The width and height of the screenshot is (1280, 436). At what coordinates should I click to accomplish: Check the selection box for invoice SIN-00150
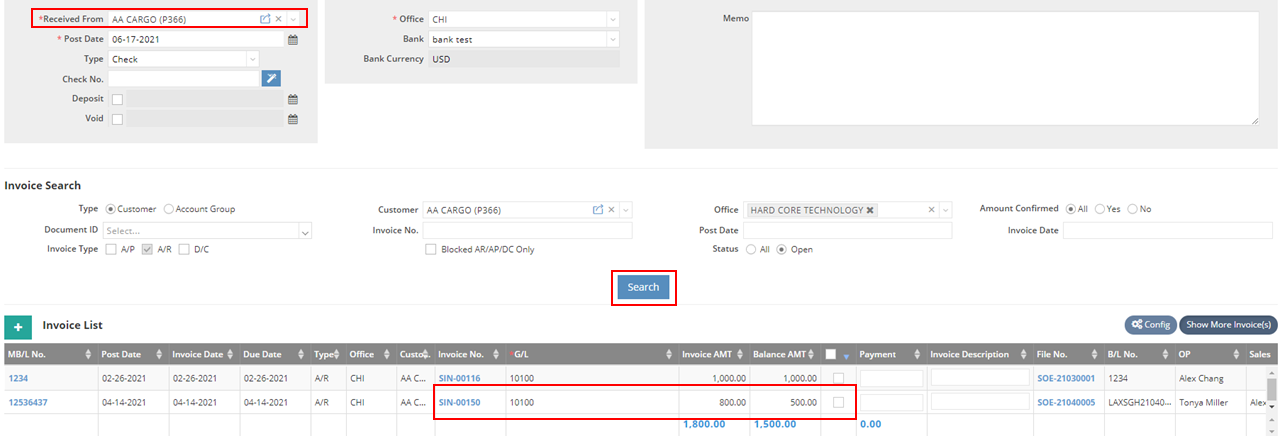click(838, 402)
